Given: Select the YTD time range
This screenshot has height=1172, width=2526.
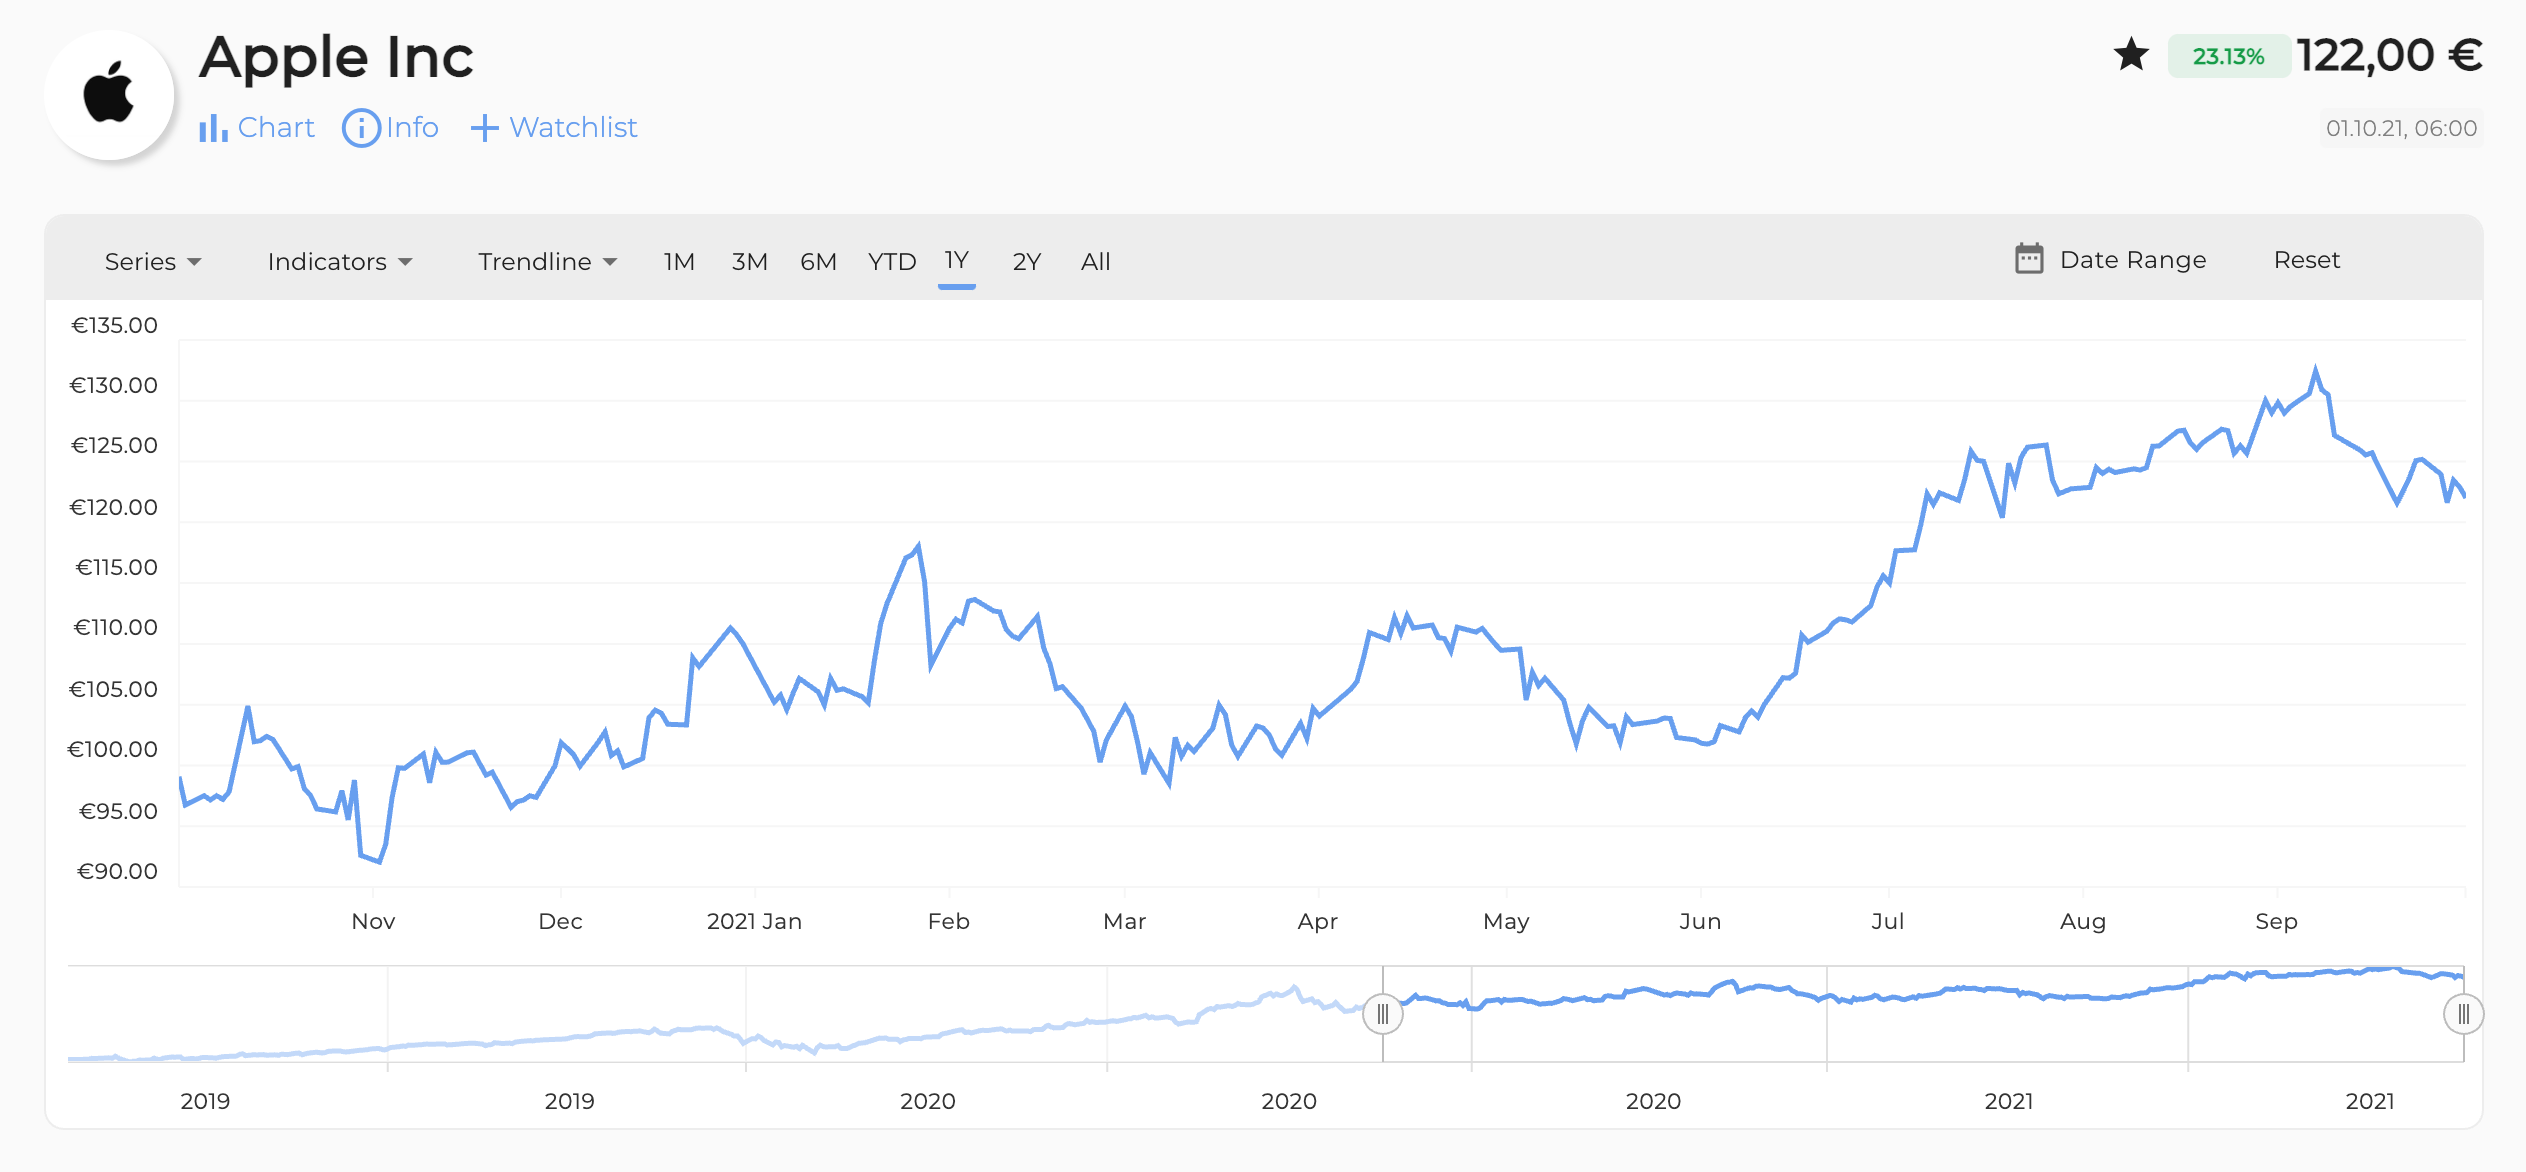Looking at the screenshot, I should point(892,261).
